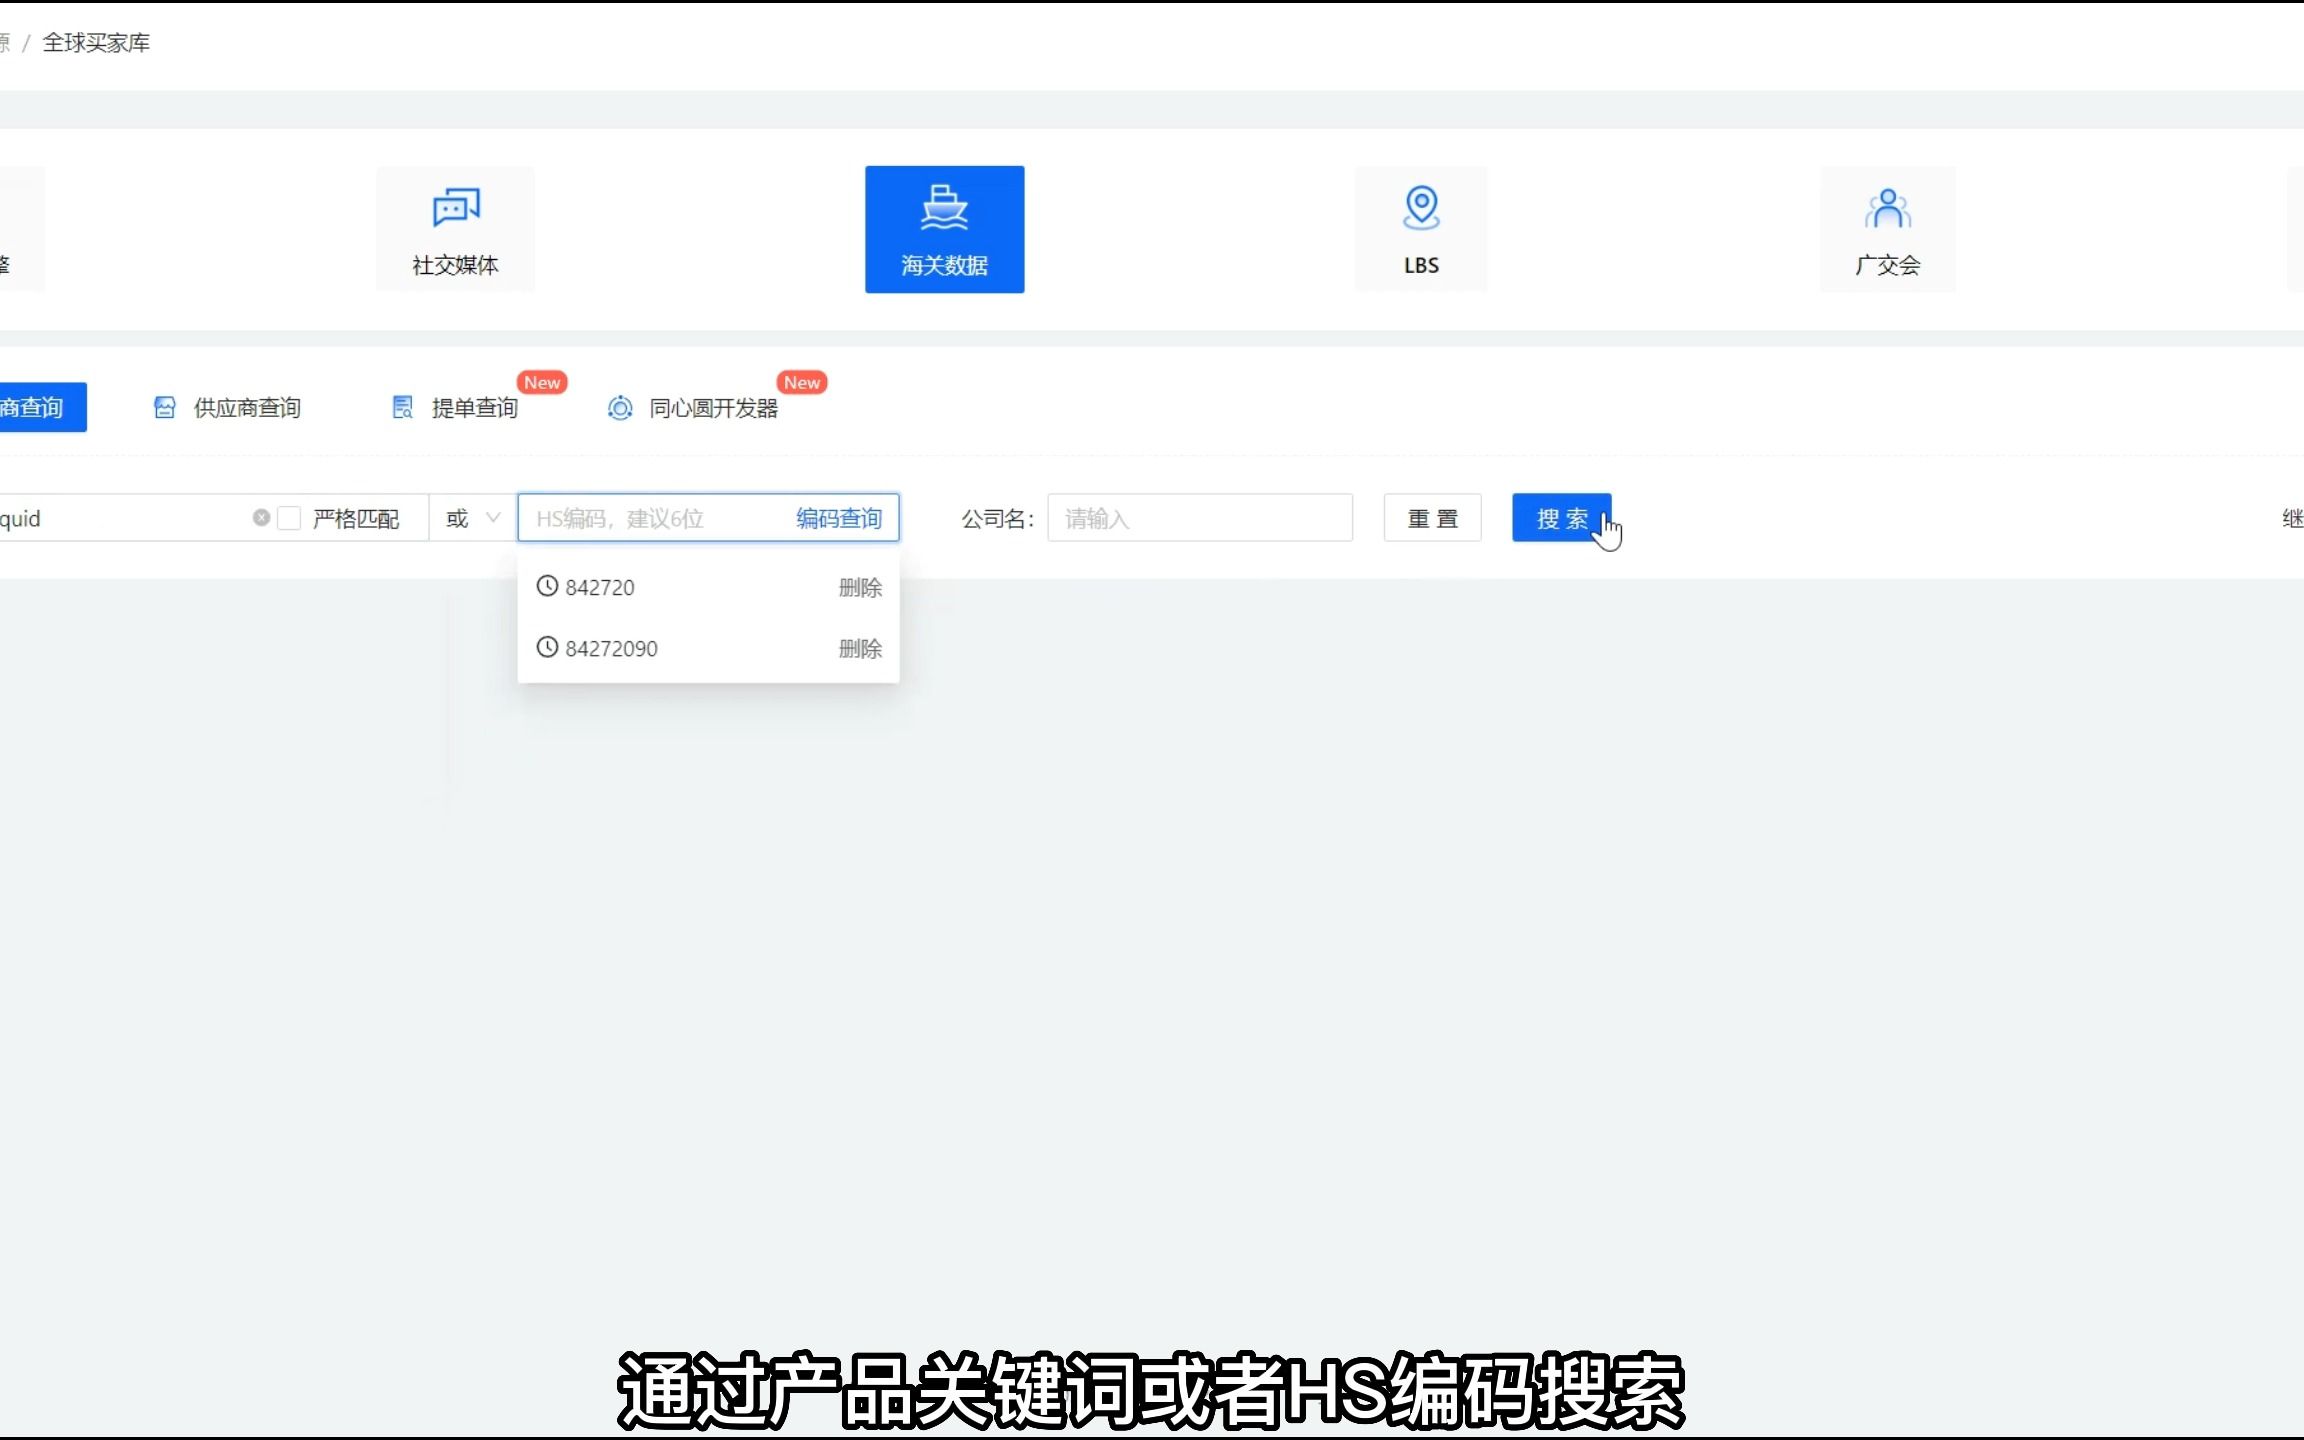The width and height of the screenshot is (2304, 1440).
Task: Click the 公司名 (Company Name) input field
Action: tap(1198, 518)
